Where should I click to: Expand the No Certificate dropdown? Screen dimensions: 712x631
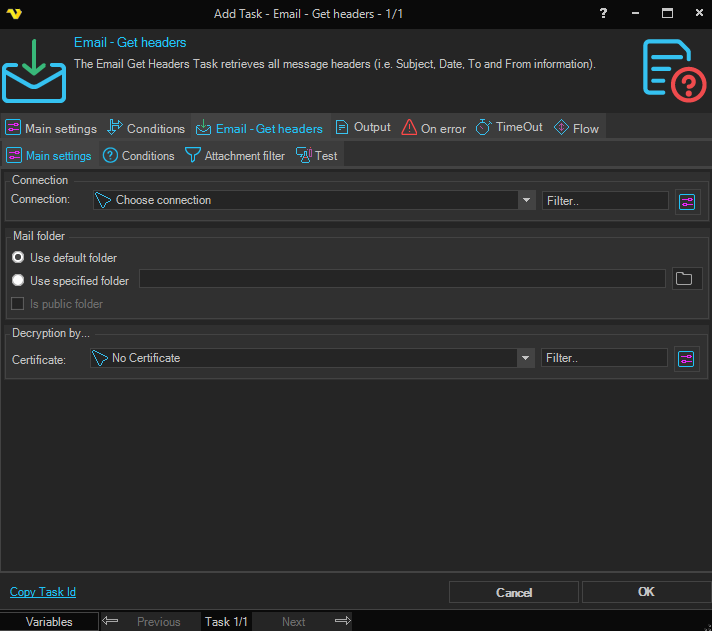(526, 358)
